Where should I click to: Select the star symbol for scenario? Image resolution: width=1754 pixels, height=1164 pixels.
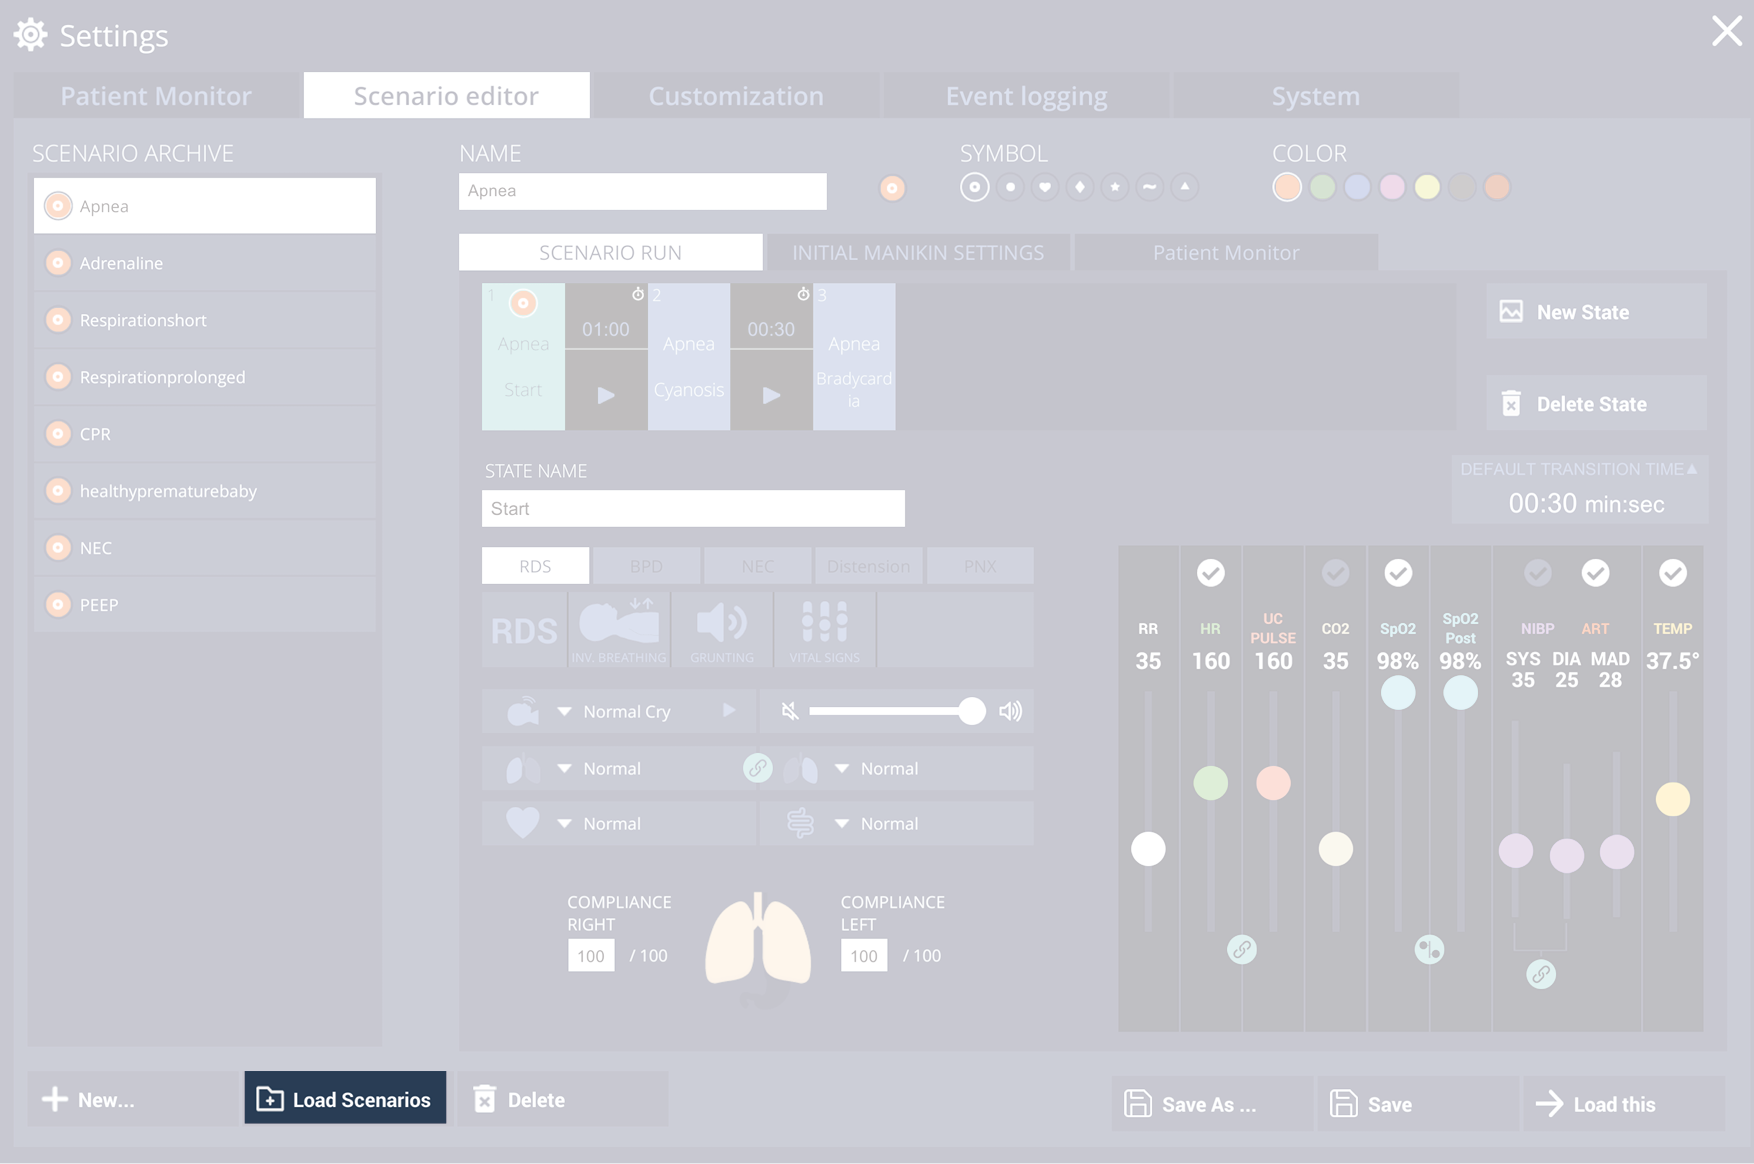pos(1114,187)
